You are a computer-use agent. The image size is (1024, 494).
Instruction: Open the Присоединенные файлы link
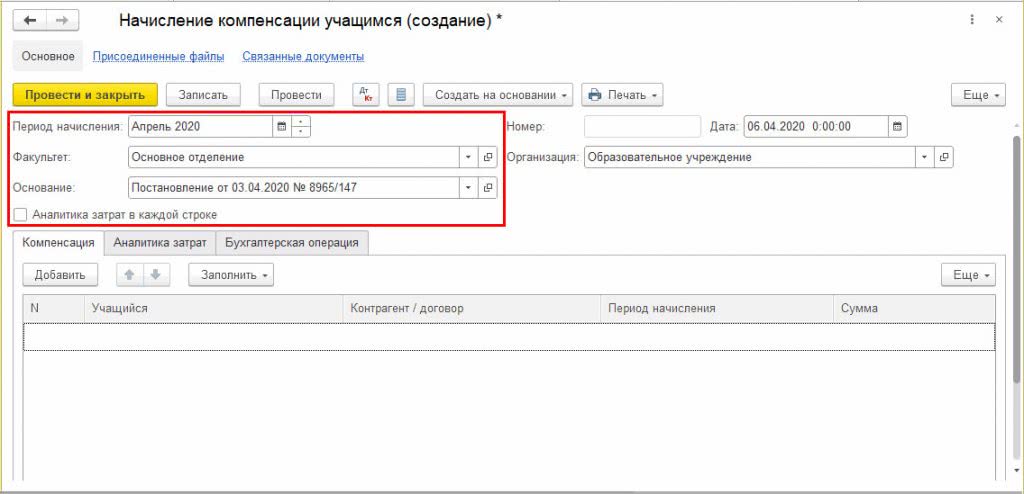click(158, 57)
